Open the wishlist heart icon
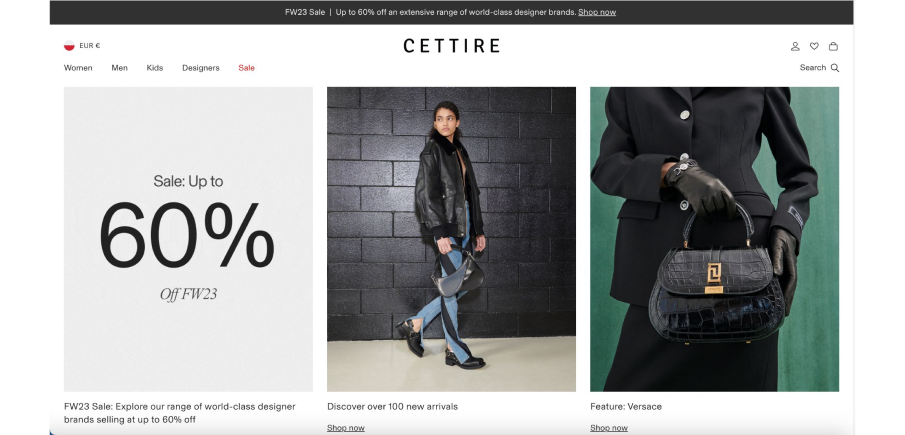The height and width of the screenshot is (435, 905). 814,46
